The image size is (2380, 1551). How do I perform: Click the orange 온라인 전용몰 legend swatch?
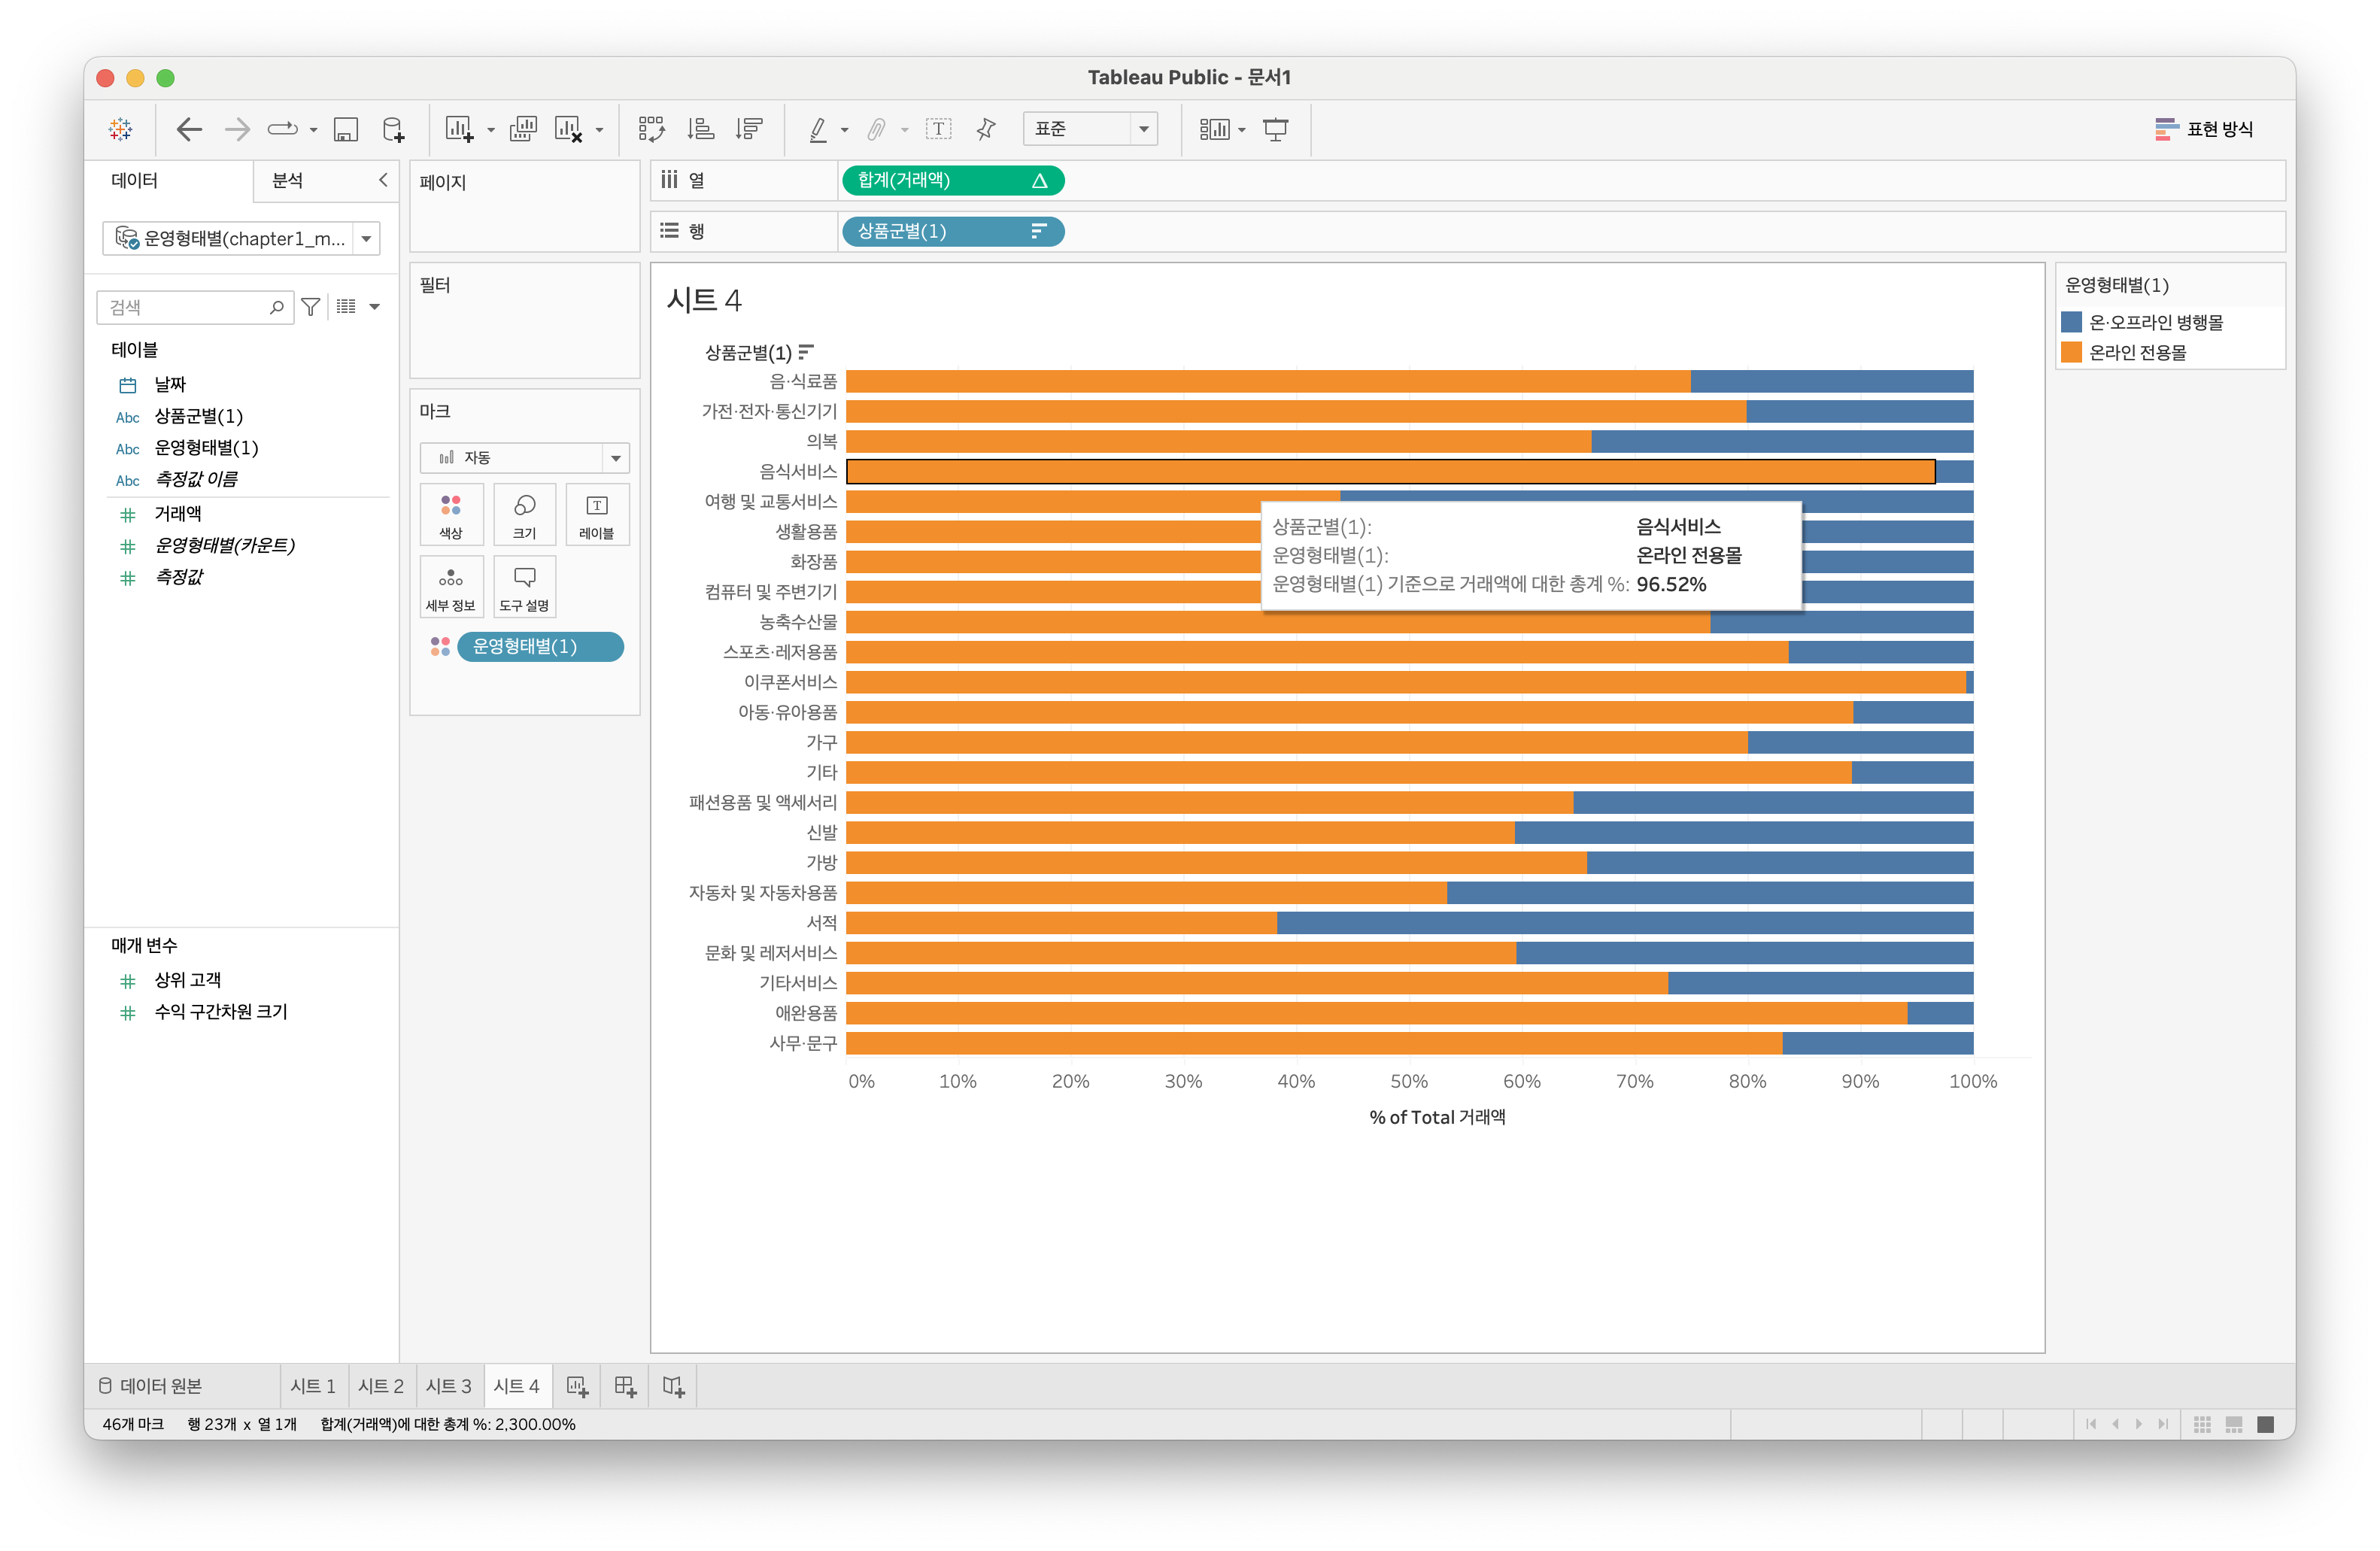(x=2072, y=352)
